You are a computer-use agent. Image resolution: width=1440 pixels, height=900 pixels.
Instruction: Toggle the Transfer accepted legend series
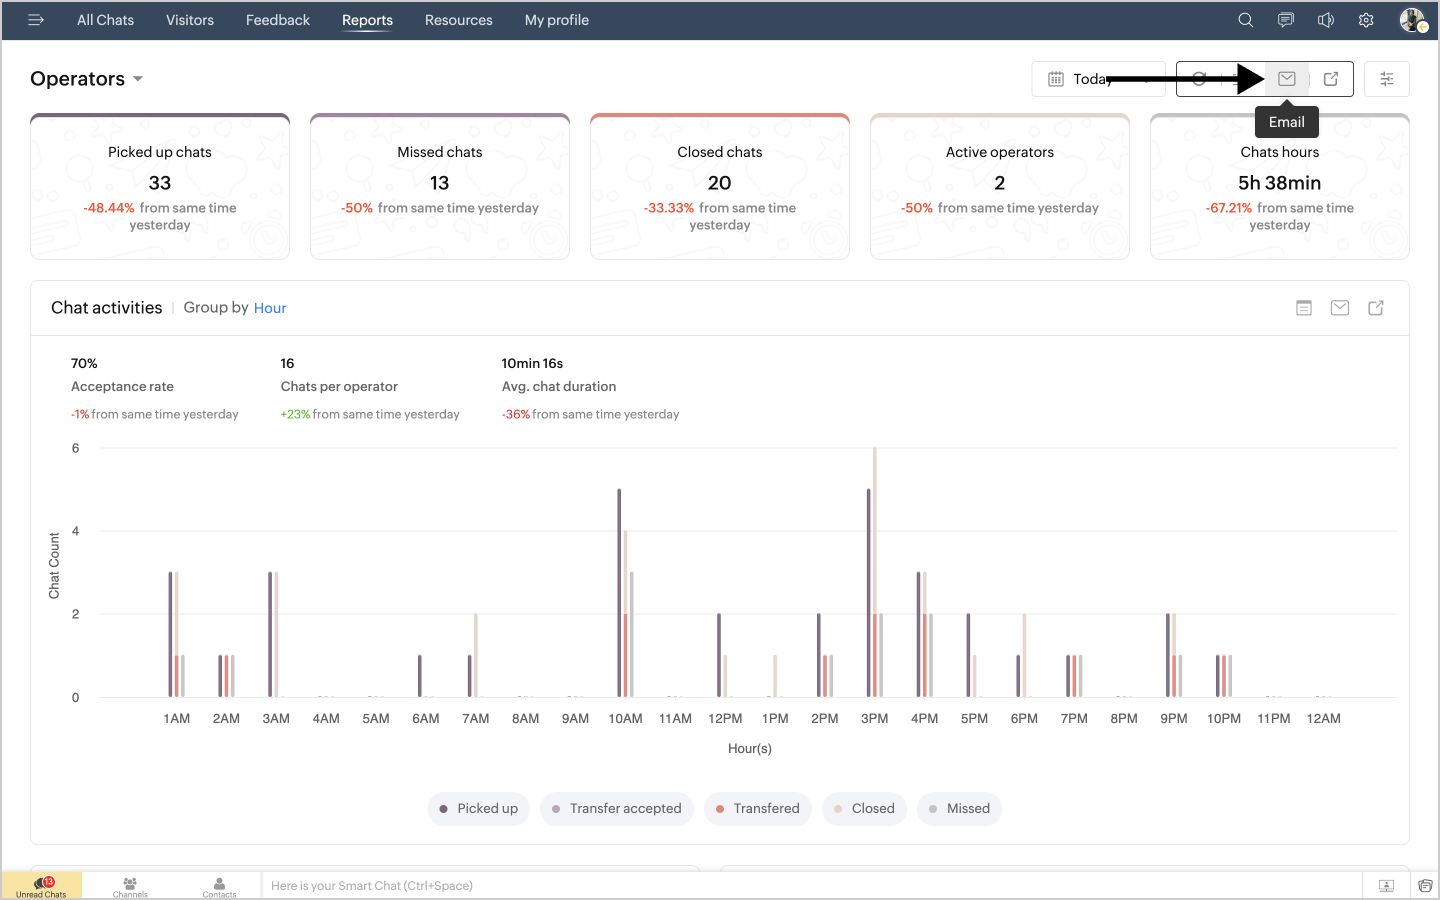pyautogui.click(x=616, y=809)
